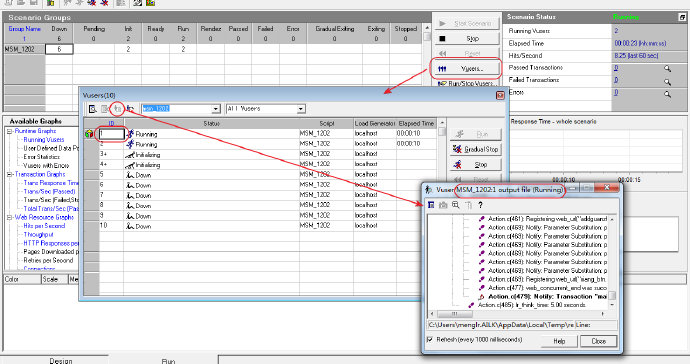Open the MSM_1202 group dropdown
Image resolution: width=690 pixels, height=364 pixels.
tap(216, 109)
